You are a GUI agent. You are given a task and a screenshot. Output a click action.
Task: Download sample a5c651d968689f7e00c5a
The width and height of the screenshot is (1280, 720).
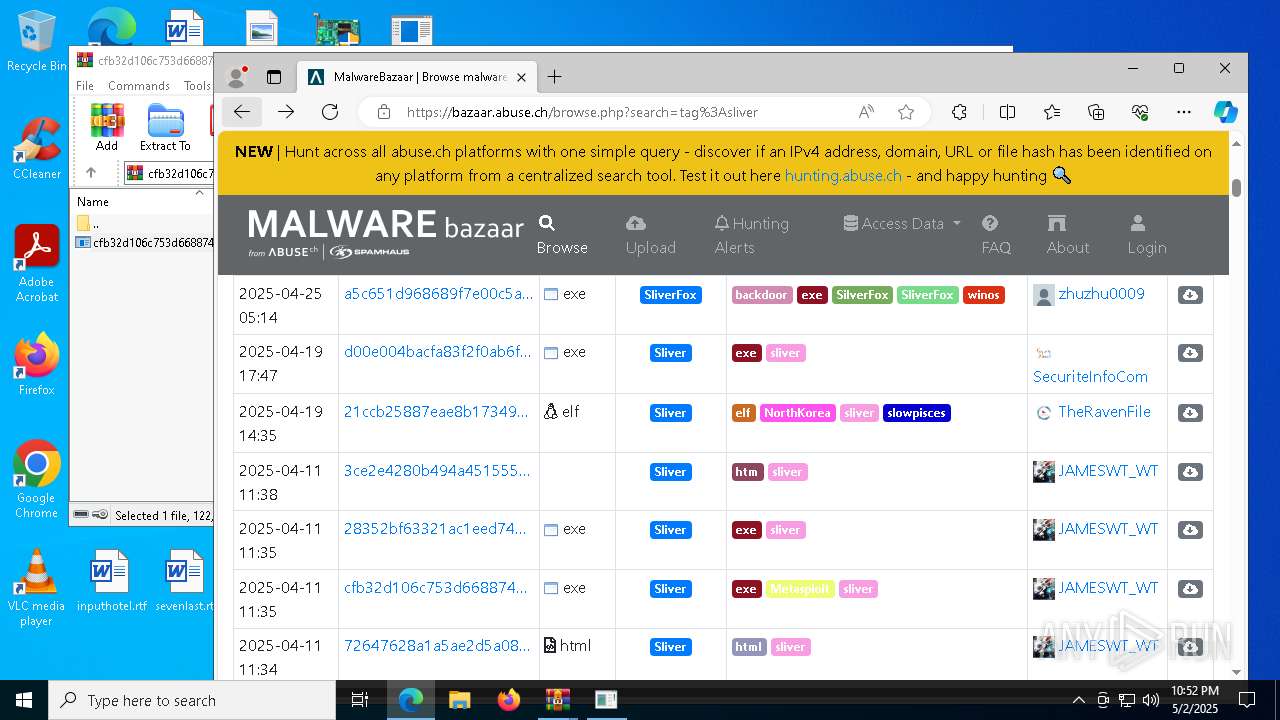click(x=1190, y=295)
